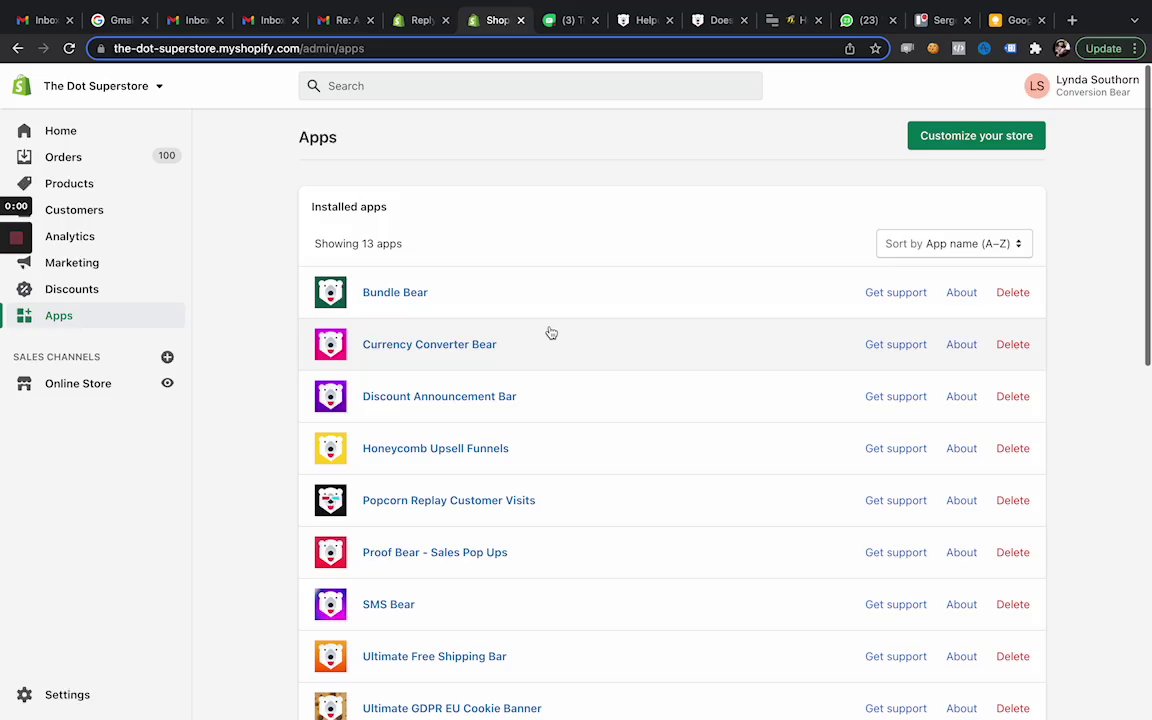Expand The Dot Superstore dropdown

(x=103, y=86)
